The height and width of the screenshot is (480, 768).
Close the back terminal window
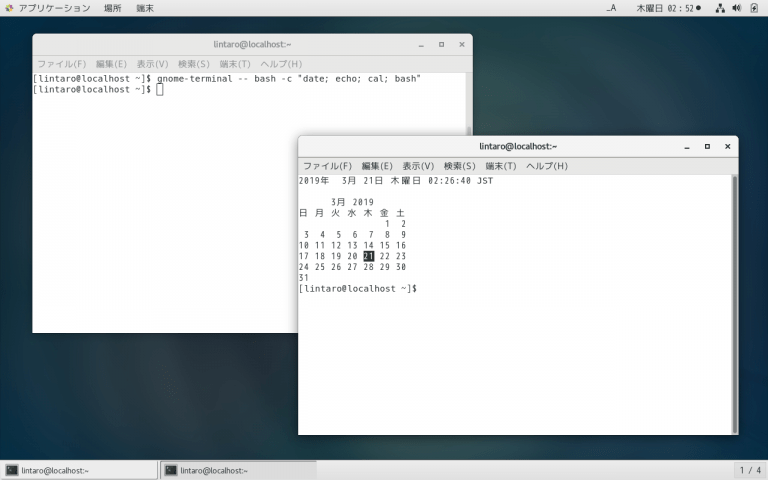pos(461,45)
